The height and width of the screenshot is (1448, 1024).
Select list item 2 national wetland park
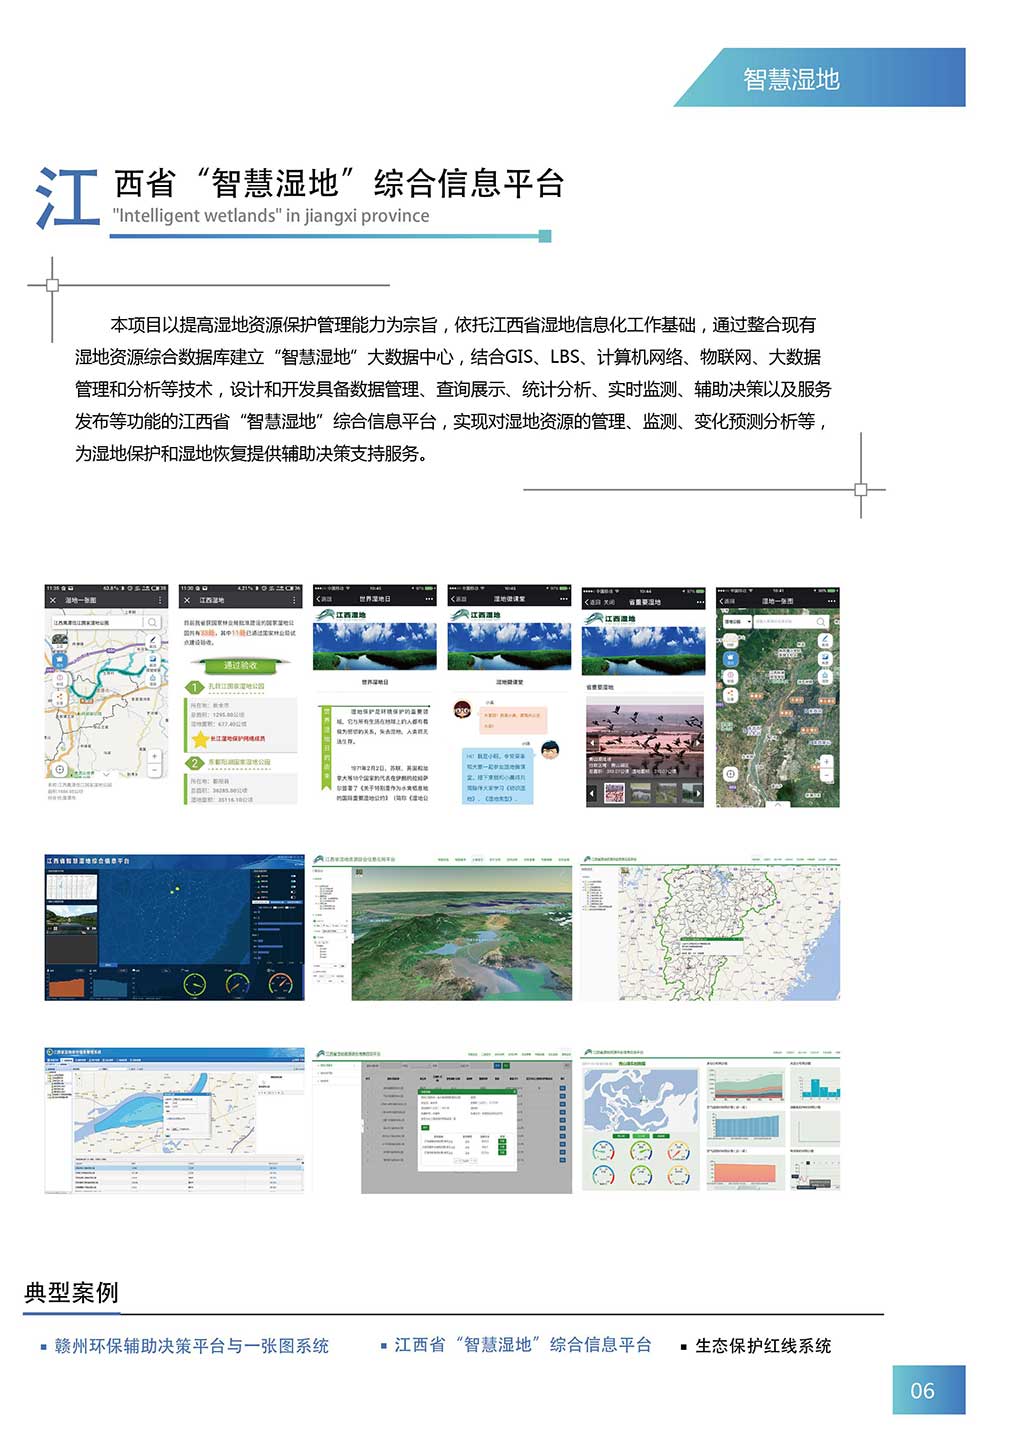[227, 762]
